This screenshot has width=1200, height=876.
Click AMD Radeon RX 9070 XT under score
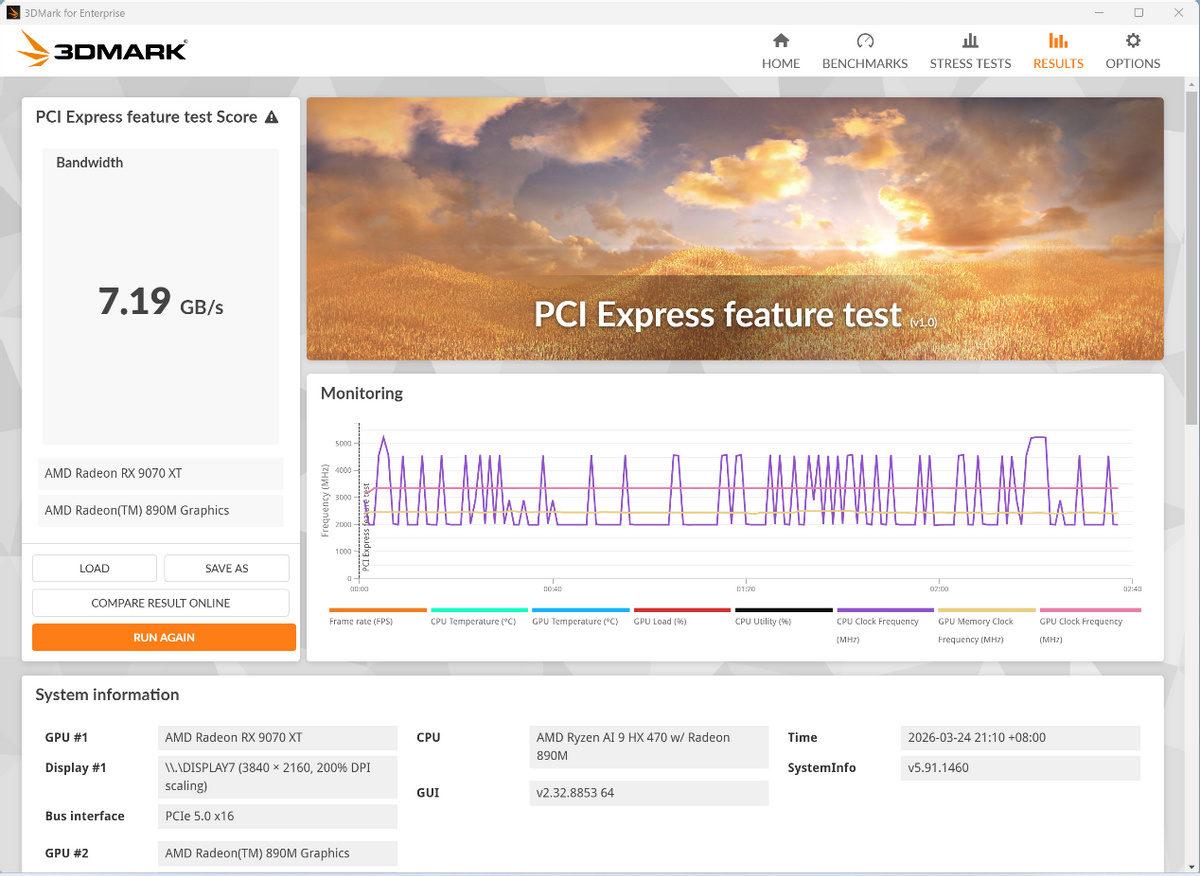[161, 473]
